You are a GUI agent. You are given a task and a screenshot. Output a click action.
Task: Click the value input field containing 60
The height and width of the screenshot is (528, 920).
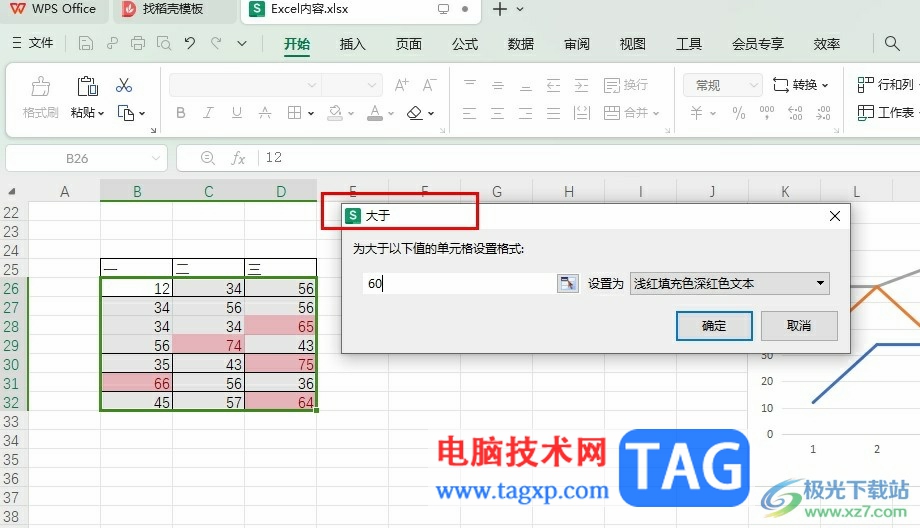pos(459,284)
